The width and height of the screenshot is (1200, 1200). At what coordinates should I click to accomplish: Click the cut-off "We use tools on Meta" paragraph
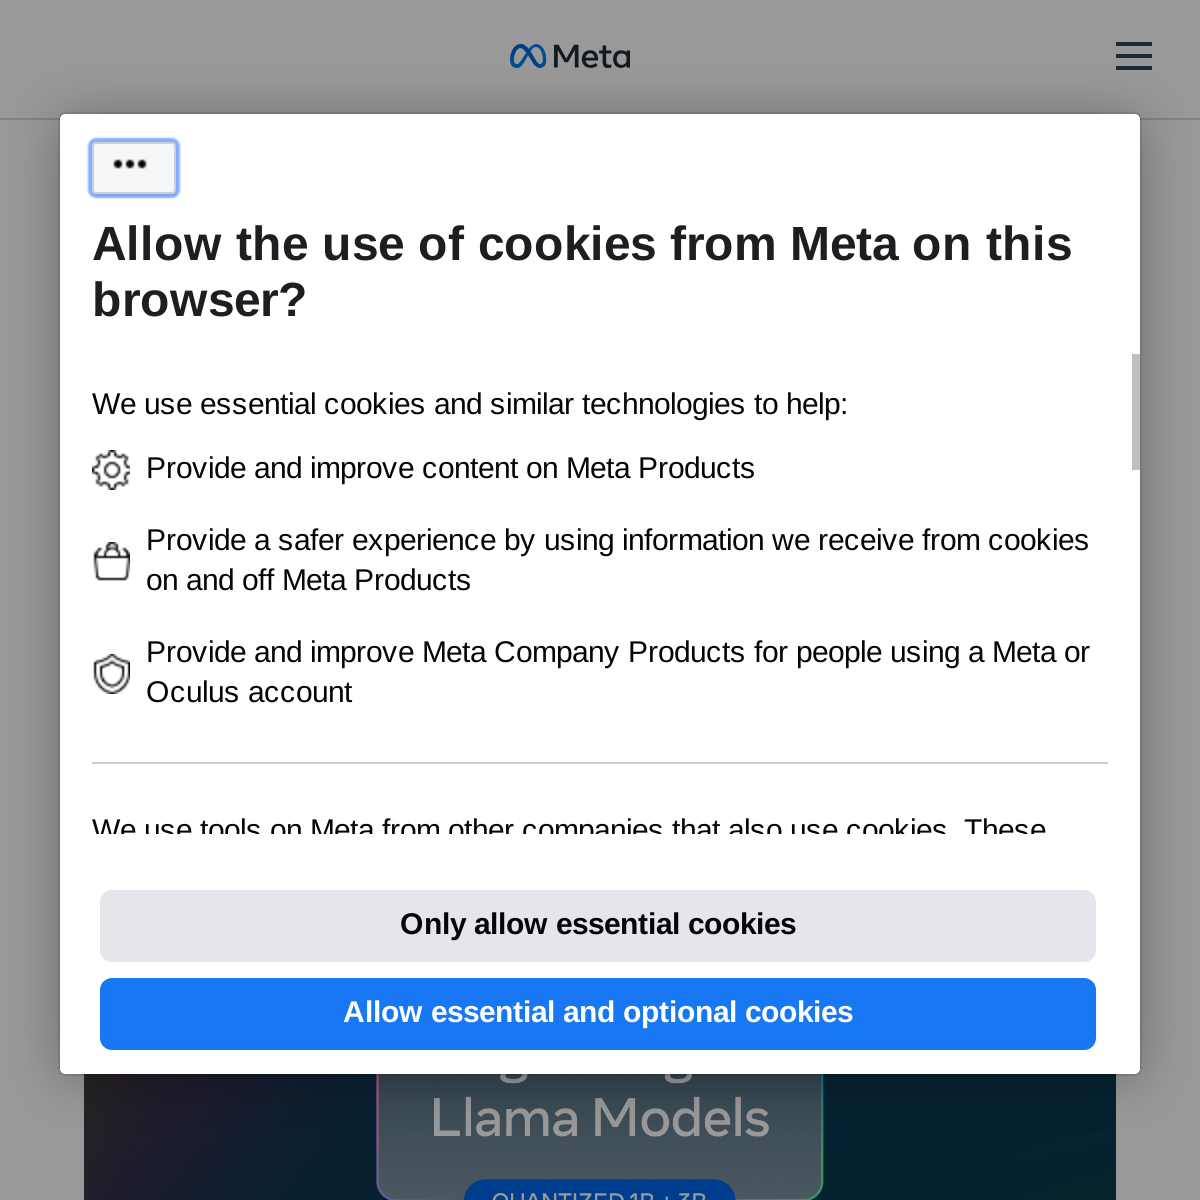click(569, 828)
